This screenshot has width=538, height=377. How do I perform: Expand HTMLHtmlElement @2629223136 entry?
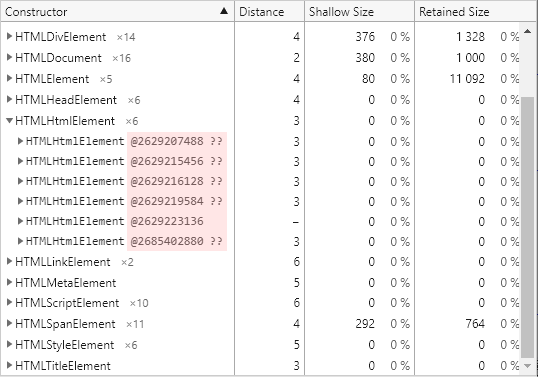tap(20, 221)
